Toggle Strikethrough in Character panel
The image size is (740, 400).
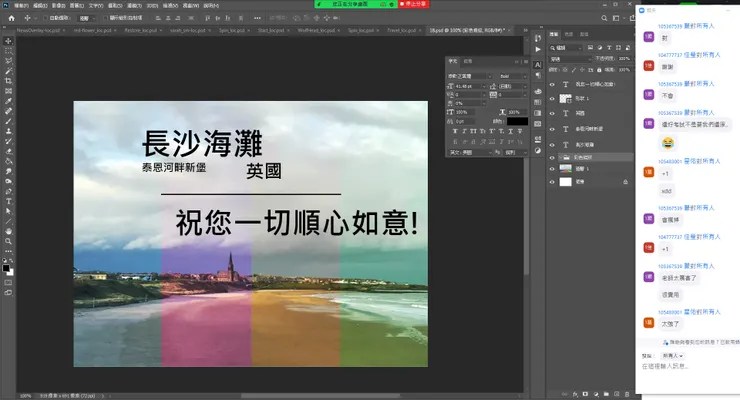coord(520,131)
